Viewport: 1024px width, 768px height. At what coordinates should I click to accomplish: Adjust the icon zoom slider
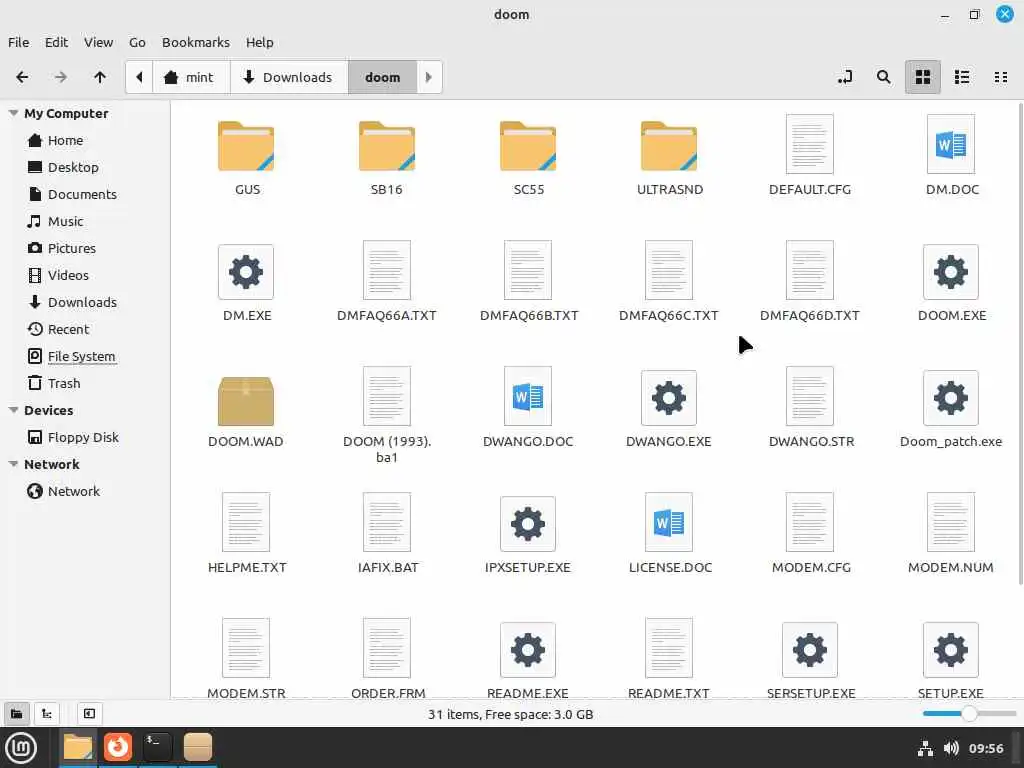click(969, 714)
